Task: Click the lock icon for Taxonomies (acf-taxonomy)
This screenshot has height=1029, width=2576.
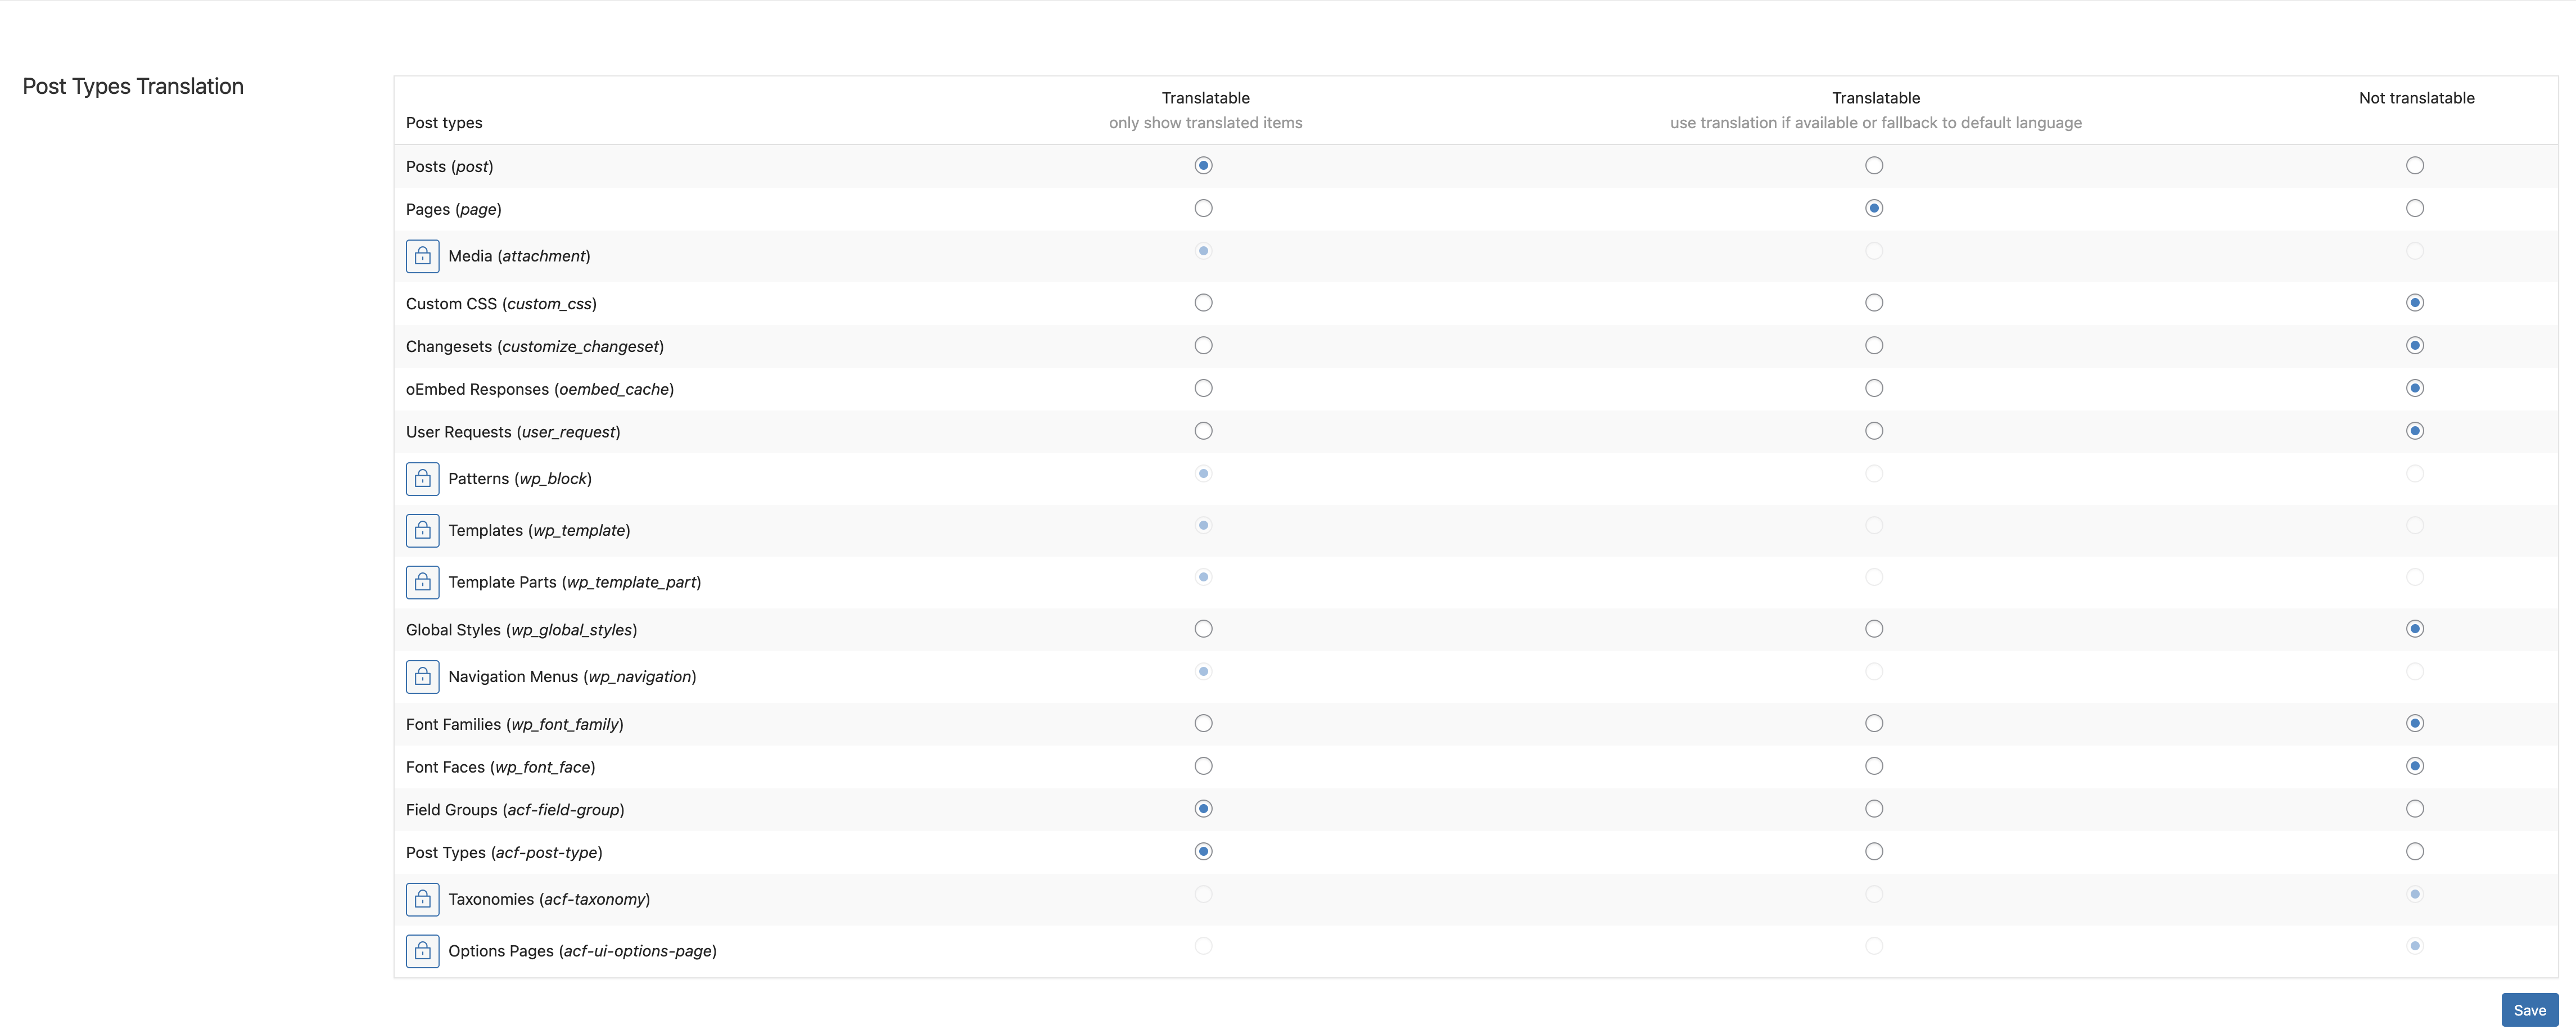Action: click(x=422, y=899)
